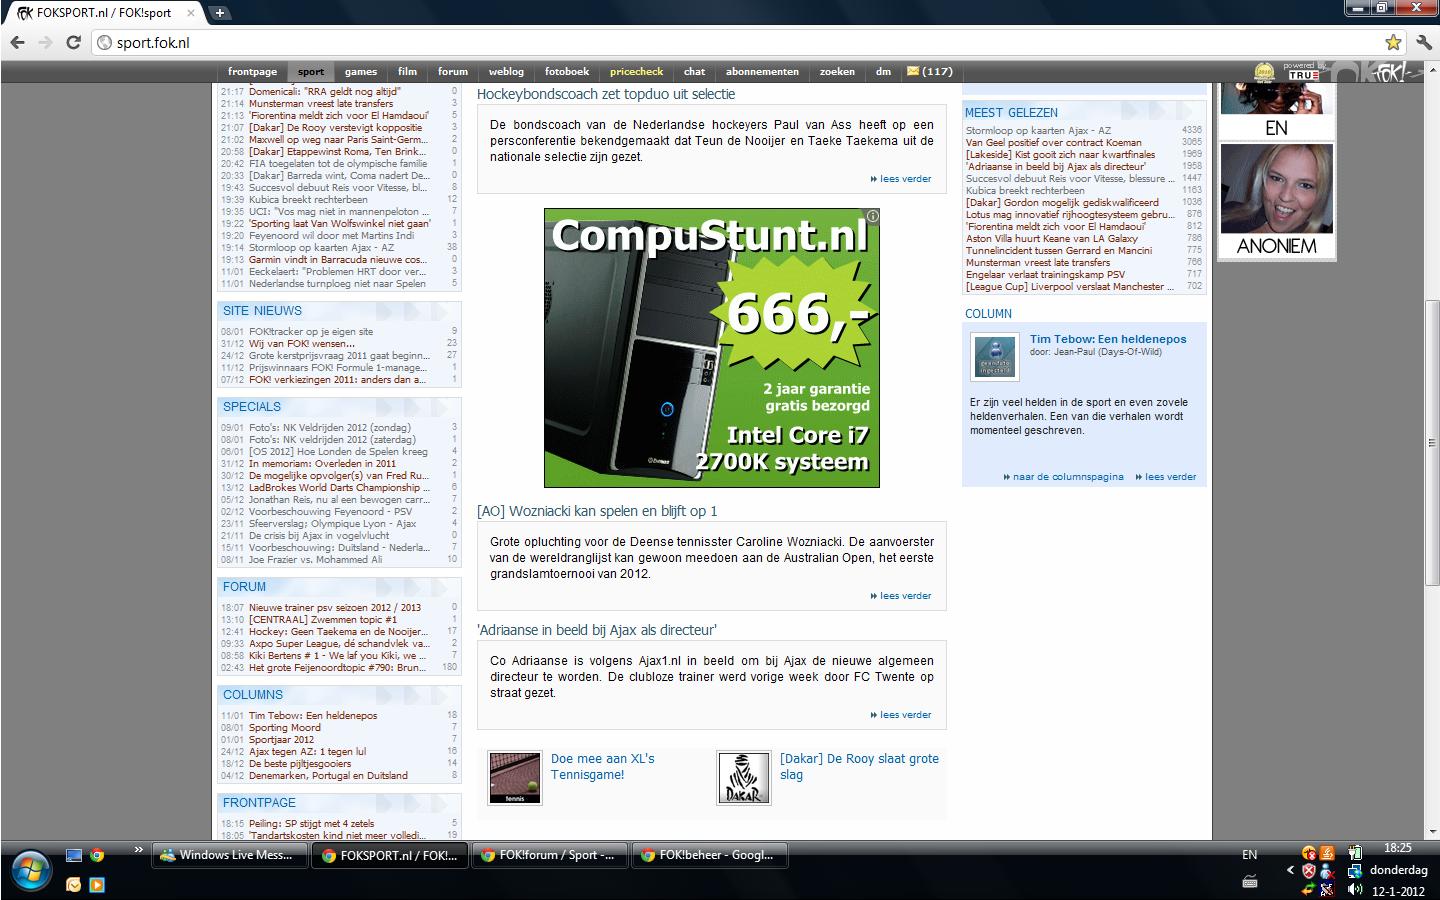
Task: Click the yellow smiley blocked tray icon
Action: (1309, 853)
